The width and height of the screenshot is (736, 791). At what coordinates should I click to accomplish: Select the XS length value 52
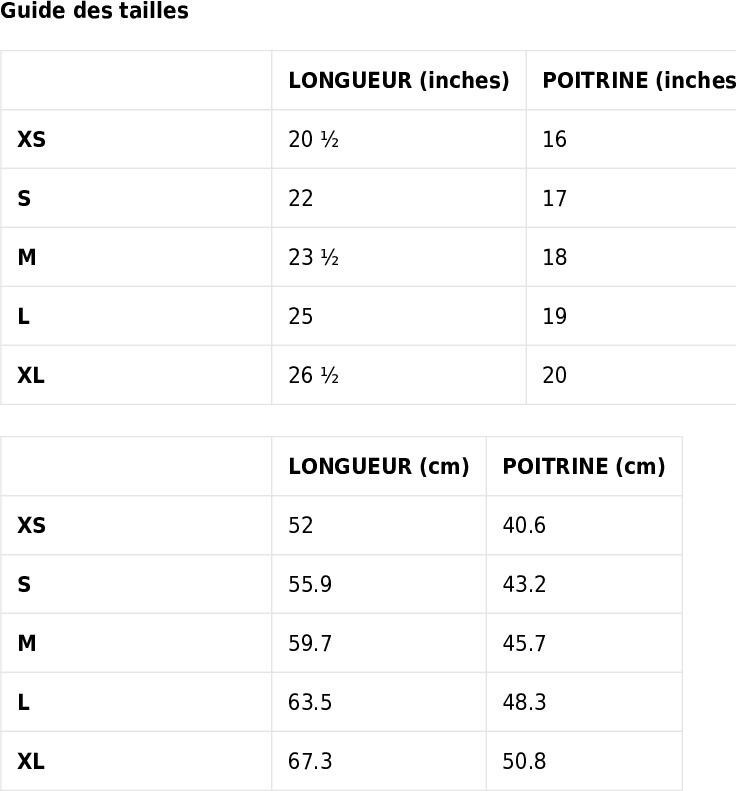tap(301, 525)
